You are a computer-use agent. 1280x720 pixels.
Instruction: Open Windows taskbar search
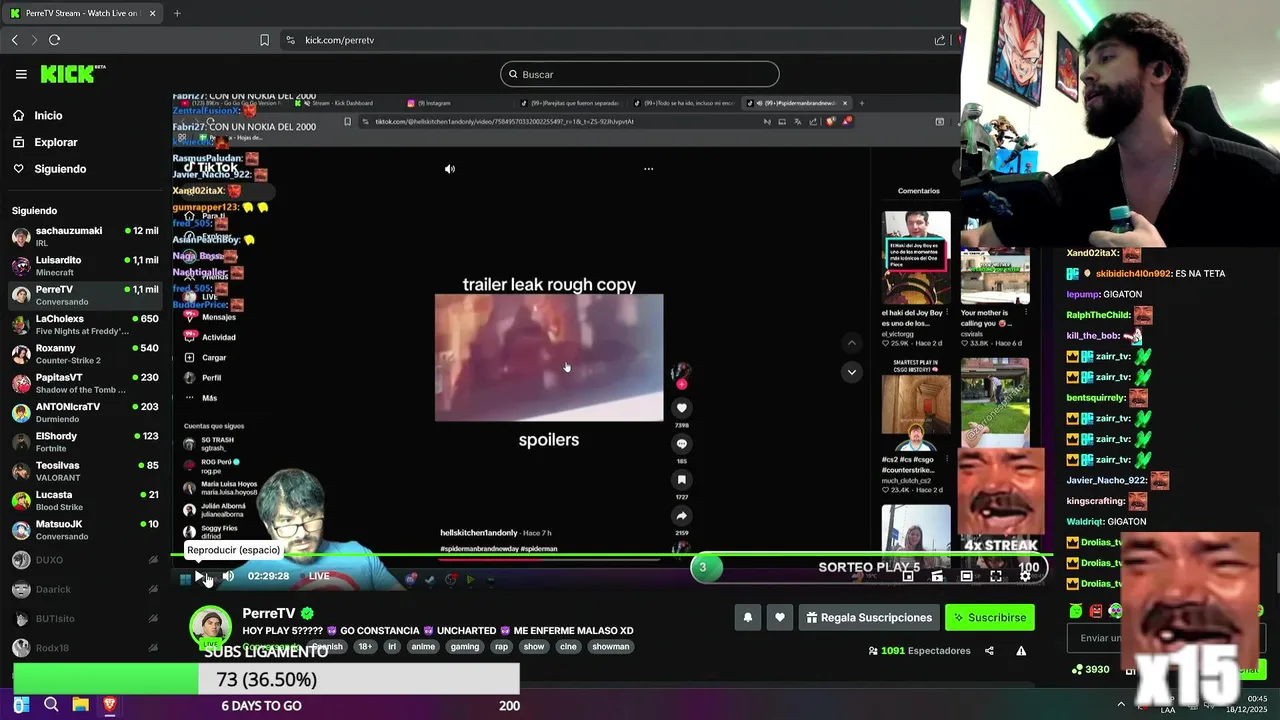[x=51, y=705]
